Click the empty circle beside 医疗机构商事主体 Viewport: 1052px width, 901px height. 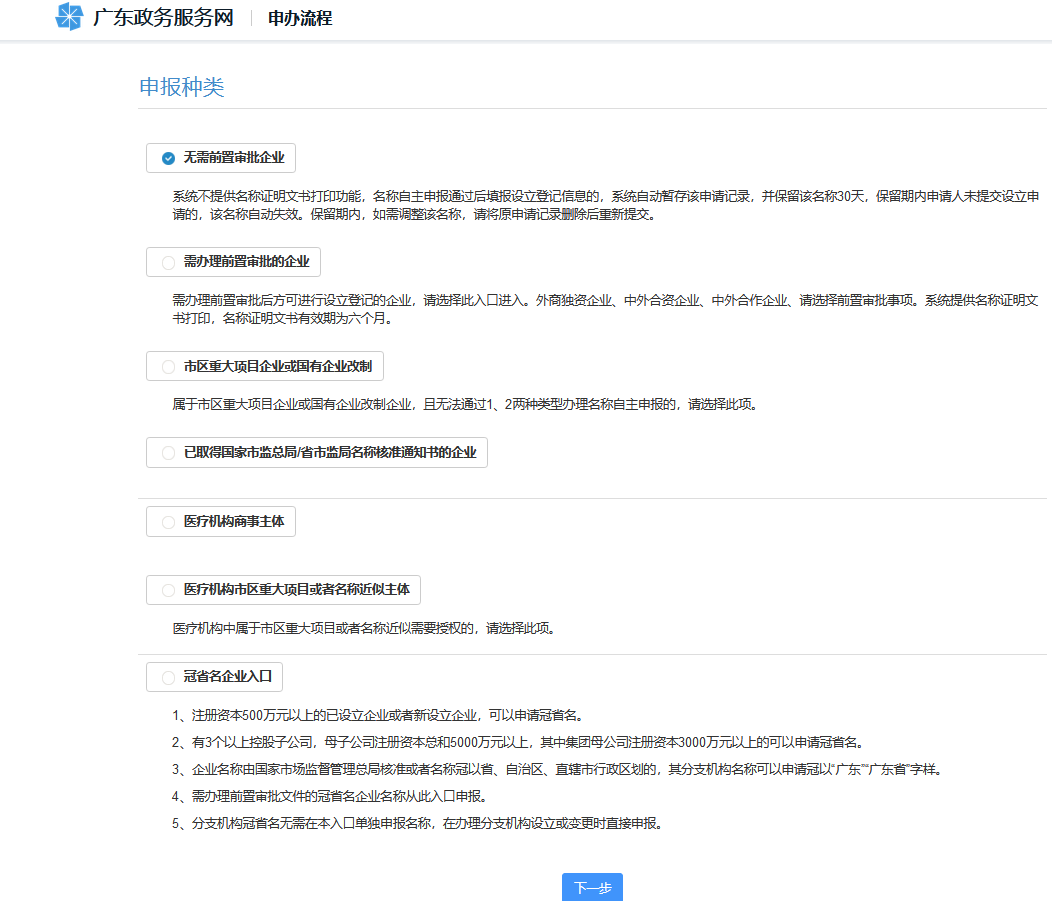point(166,521)
